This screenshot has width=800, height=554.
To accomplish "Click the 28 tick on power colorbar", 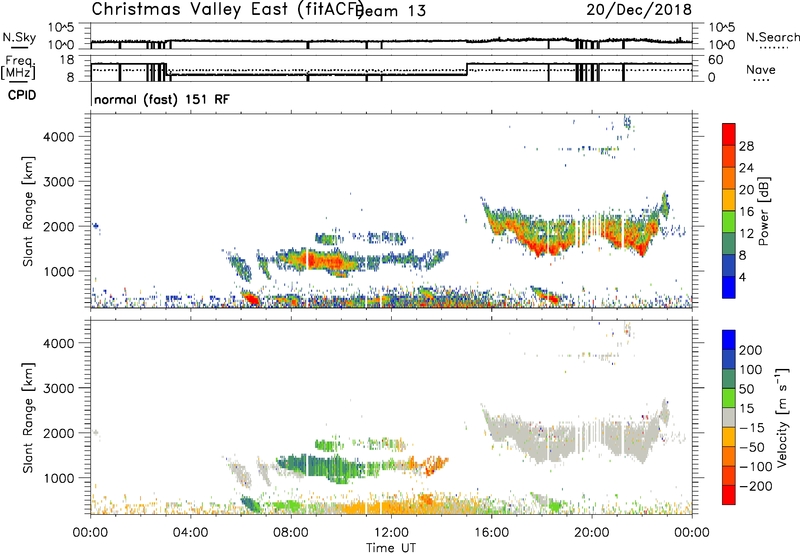I will tap(746, 146).
